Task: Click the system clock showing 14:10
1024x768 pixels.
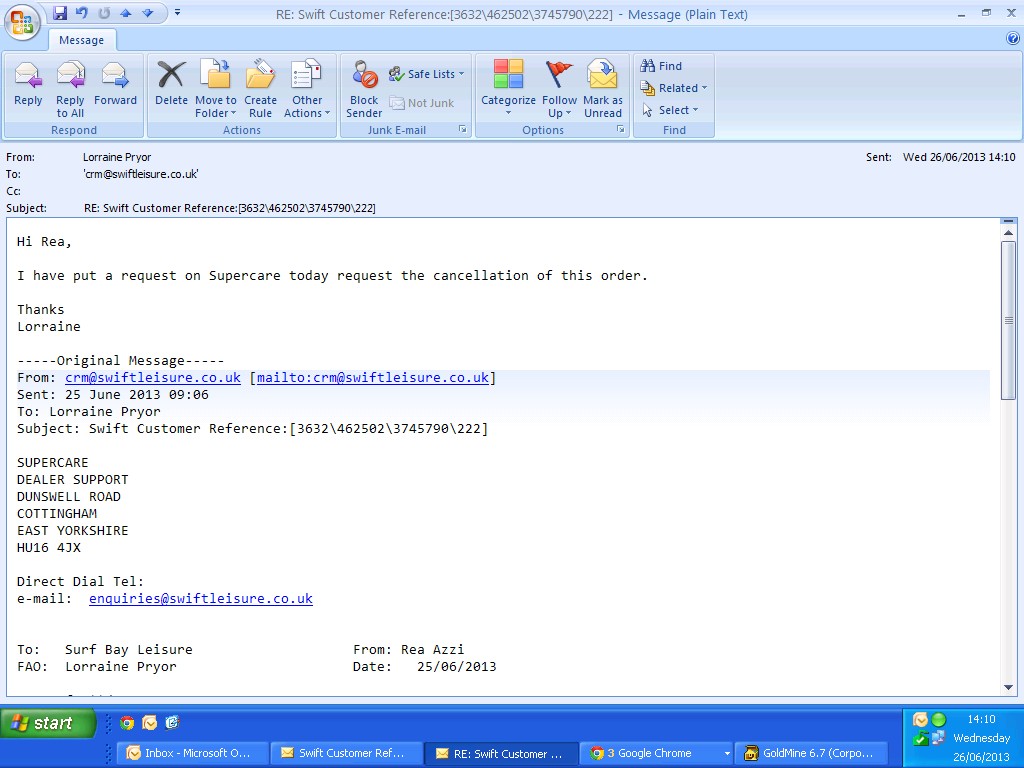Action: point(981,719)
